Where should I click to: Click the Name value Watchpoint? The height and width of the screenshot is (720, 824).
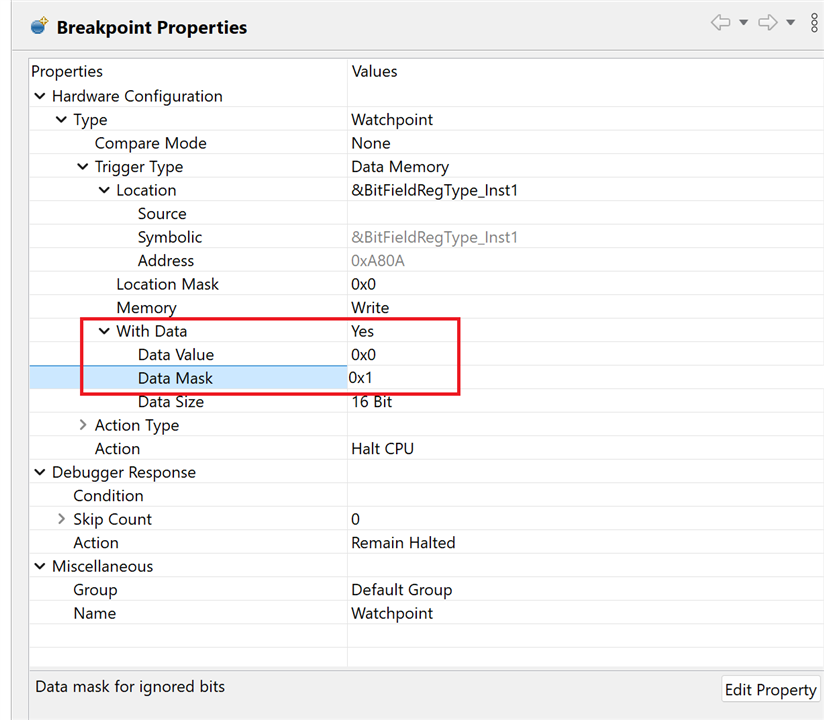tap(392, 613)
